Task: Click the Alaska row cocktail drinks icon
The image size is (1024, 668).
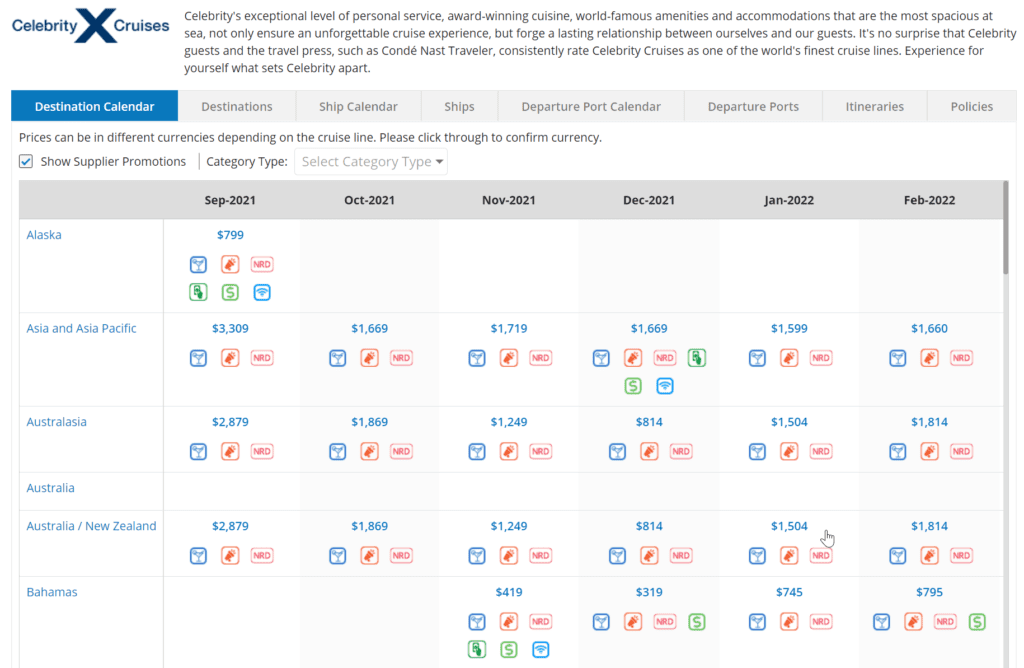Action: [198, 264]
